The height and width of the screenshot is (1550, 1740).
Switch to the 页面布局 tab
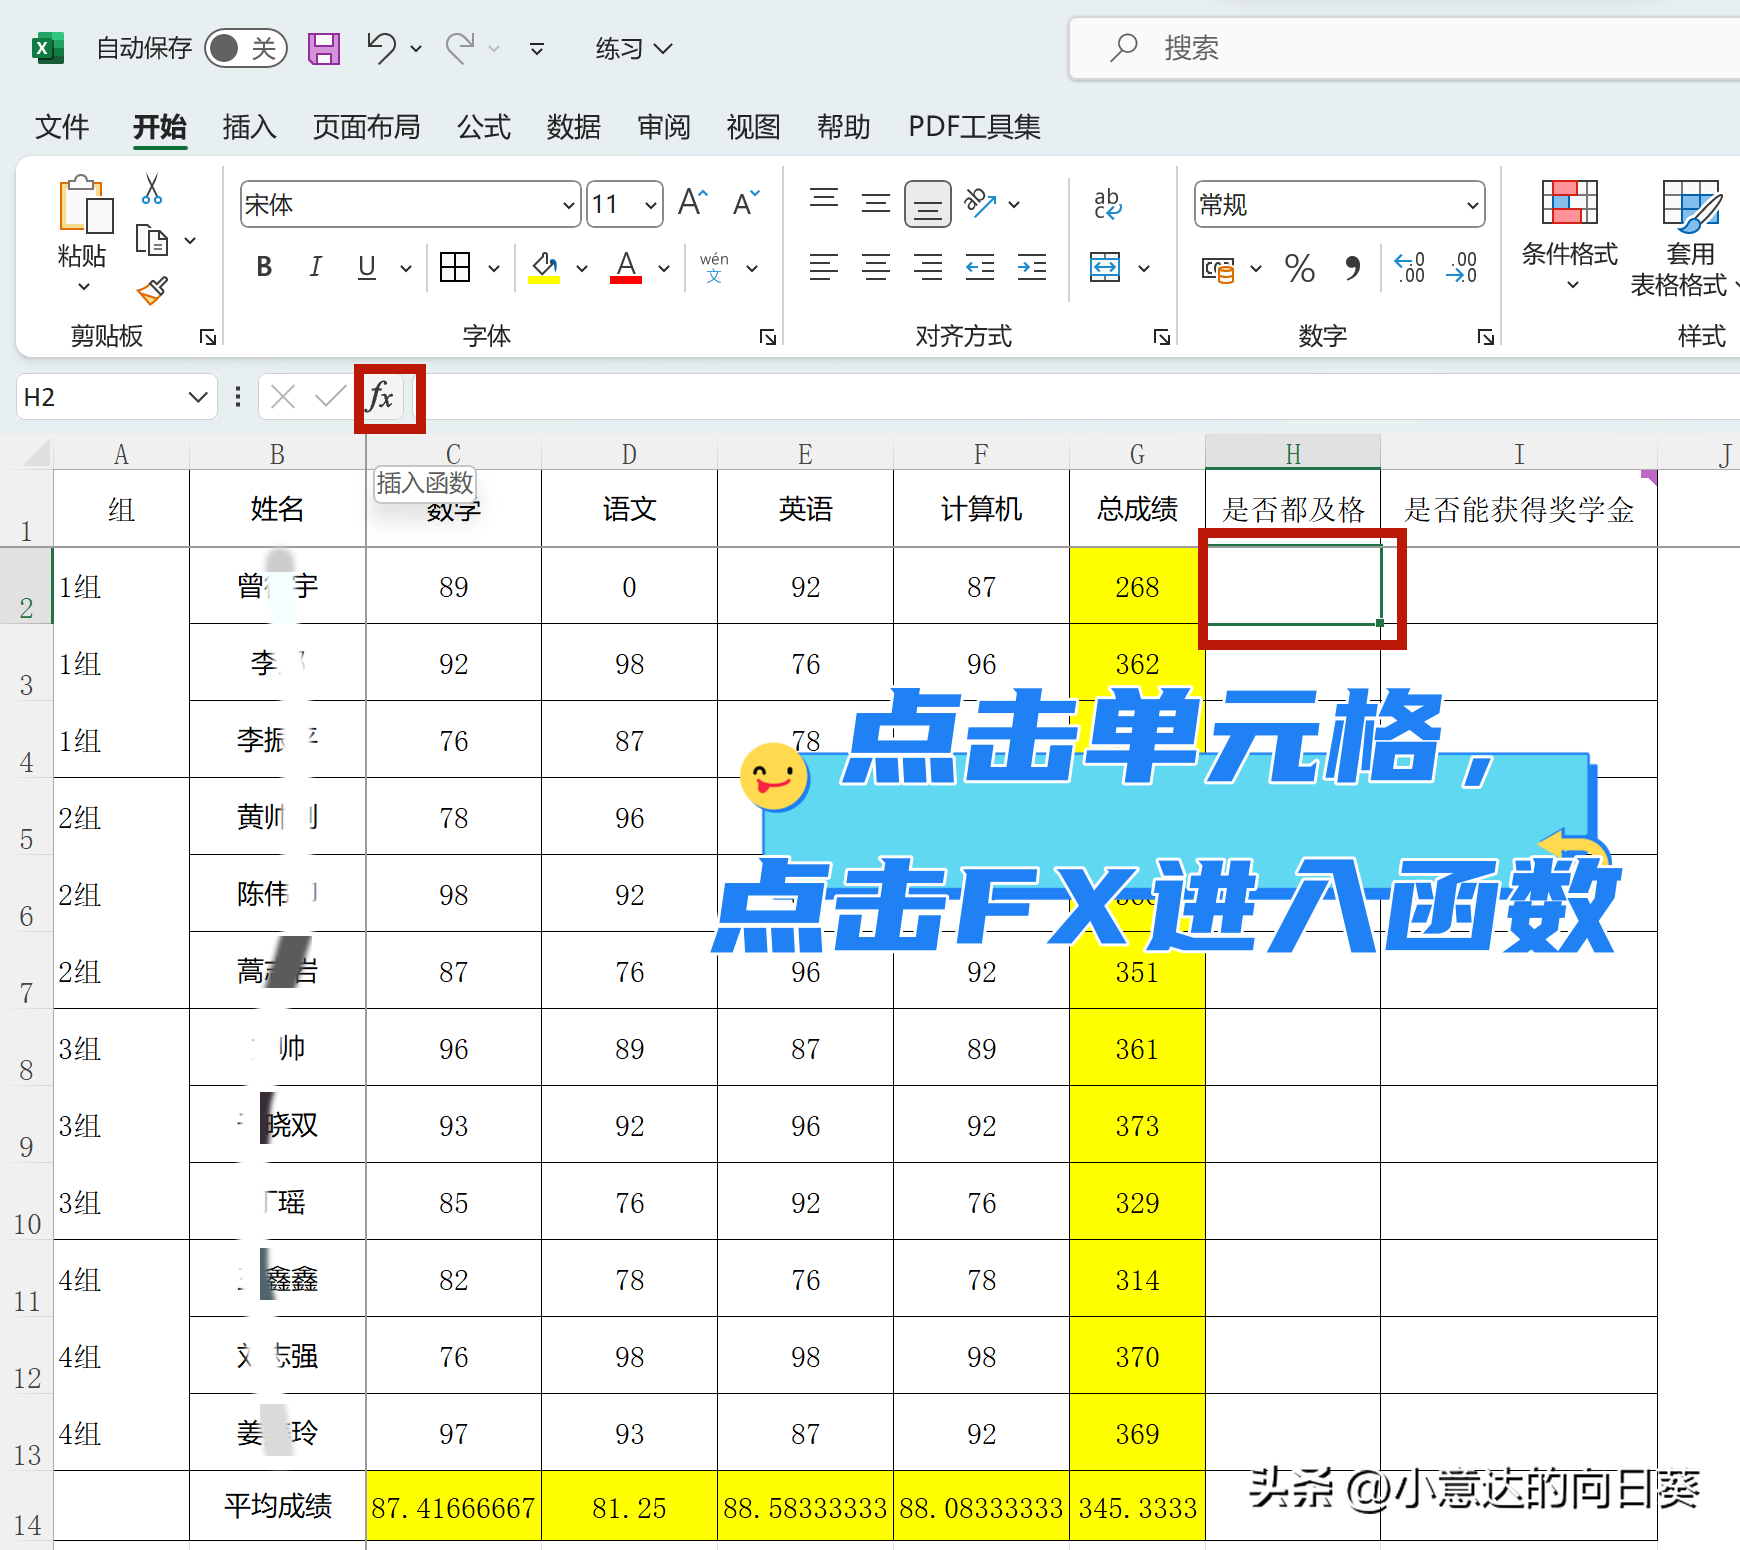(366, 127)
